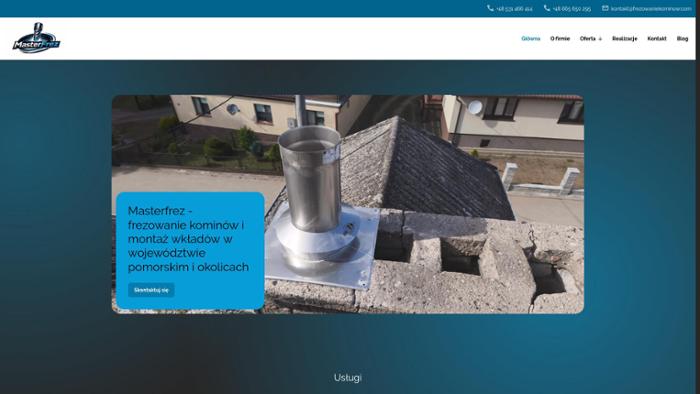The height and width of the screenshot is (394, 700).
Task: Click the second phone handset icon
Action: (x=547, y=8)
